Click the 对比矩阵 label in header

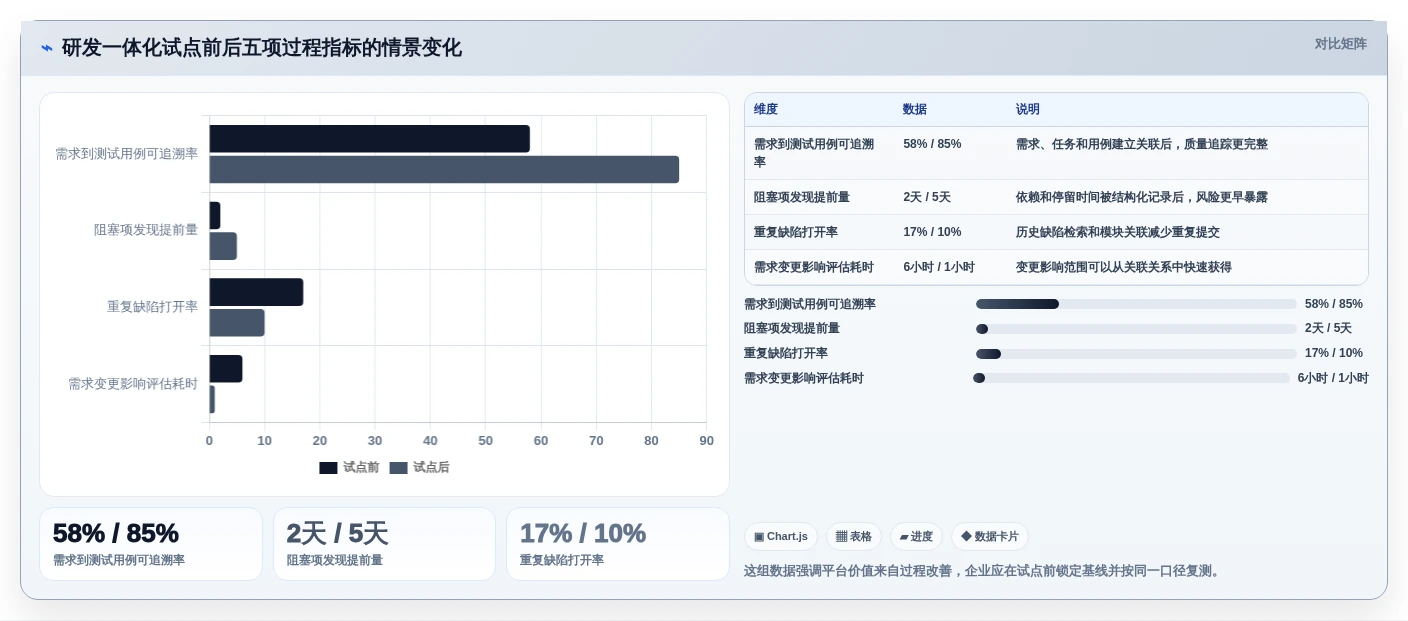point(1340,44)
